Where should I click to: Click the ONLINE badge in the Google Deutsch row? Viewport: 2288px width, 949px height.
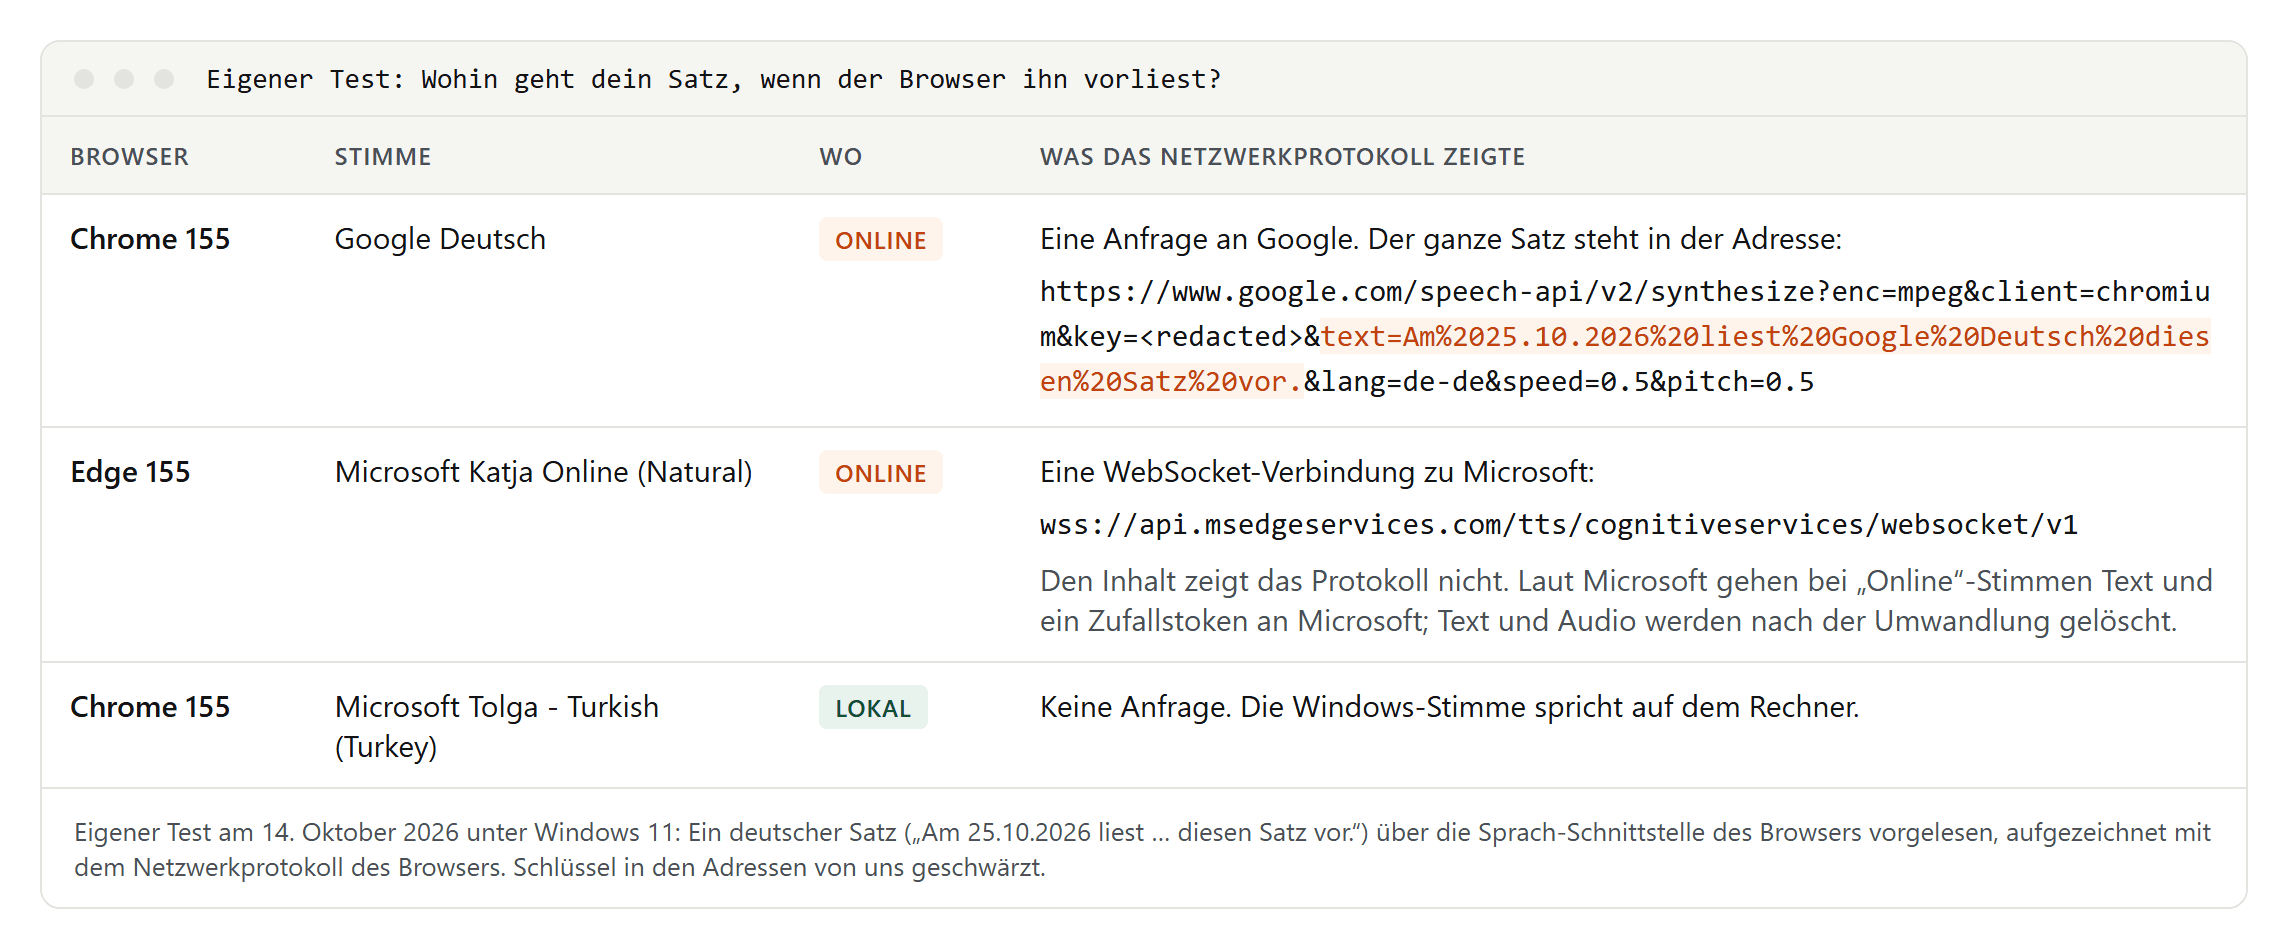tap(880, 240)
